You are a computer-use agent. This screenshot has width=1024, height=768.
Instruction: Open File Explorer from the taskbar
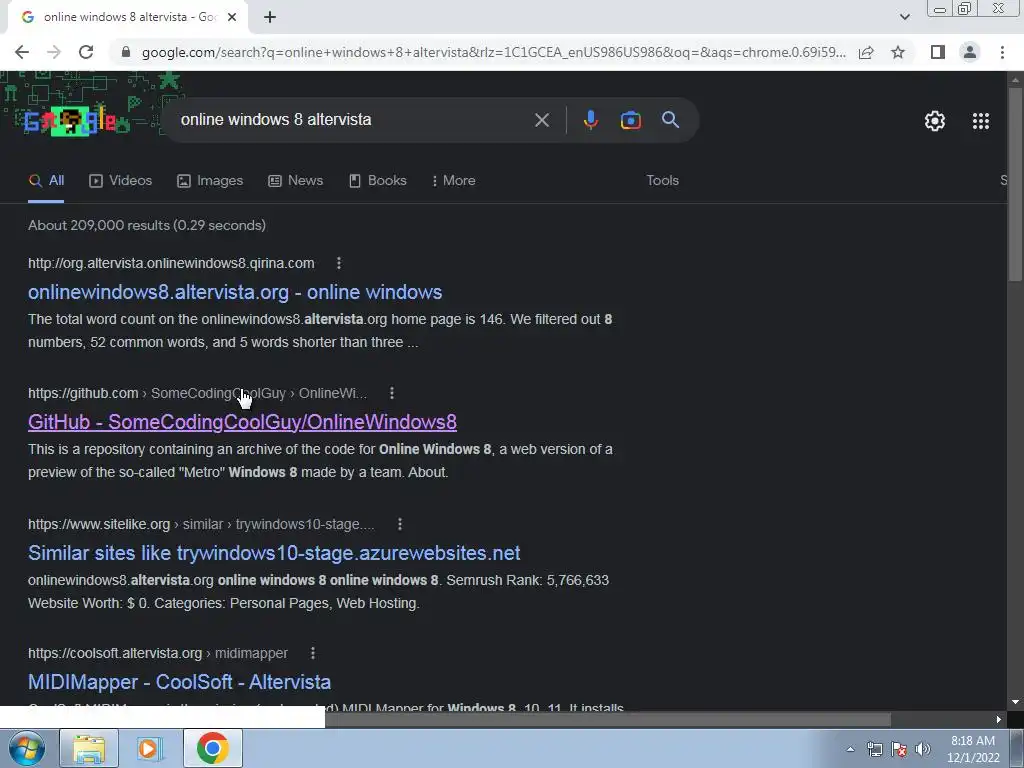tap(89, 748)
